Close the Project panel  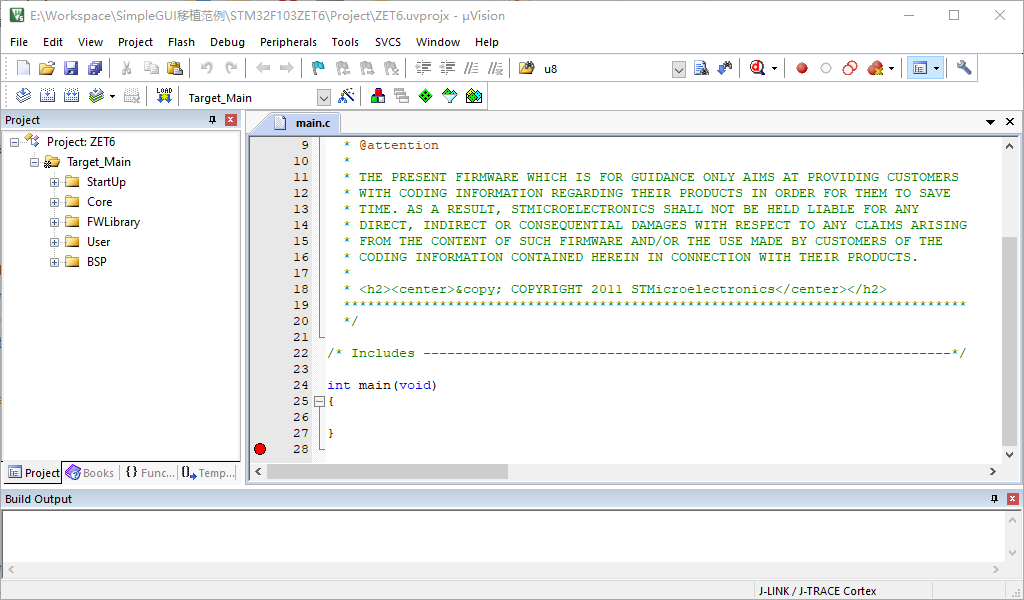(x=231, y=120)
